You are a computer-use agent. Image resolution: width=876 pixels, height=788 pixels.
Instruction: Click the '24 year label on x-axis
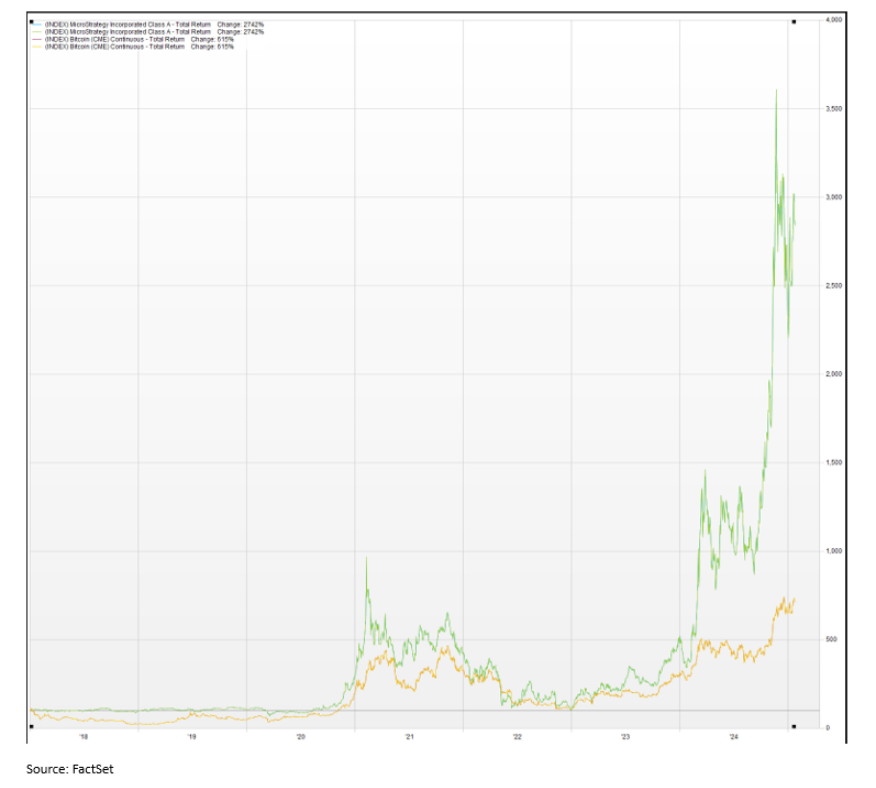tap(734, 737)
